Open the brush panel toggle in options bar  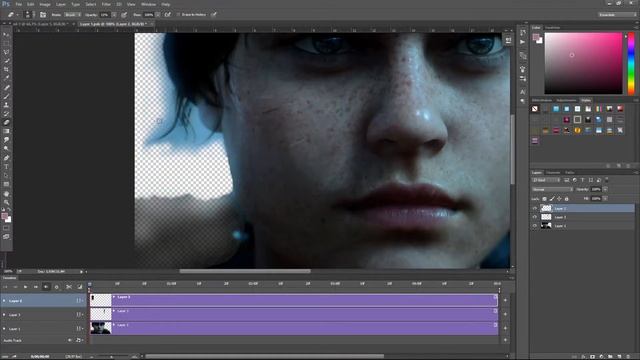tap(43, 15)
